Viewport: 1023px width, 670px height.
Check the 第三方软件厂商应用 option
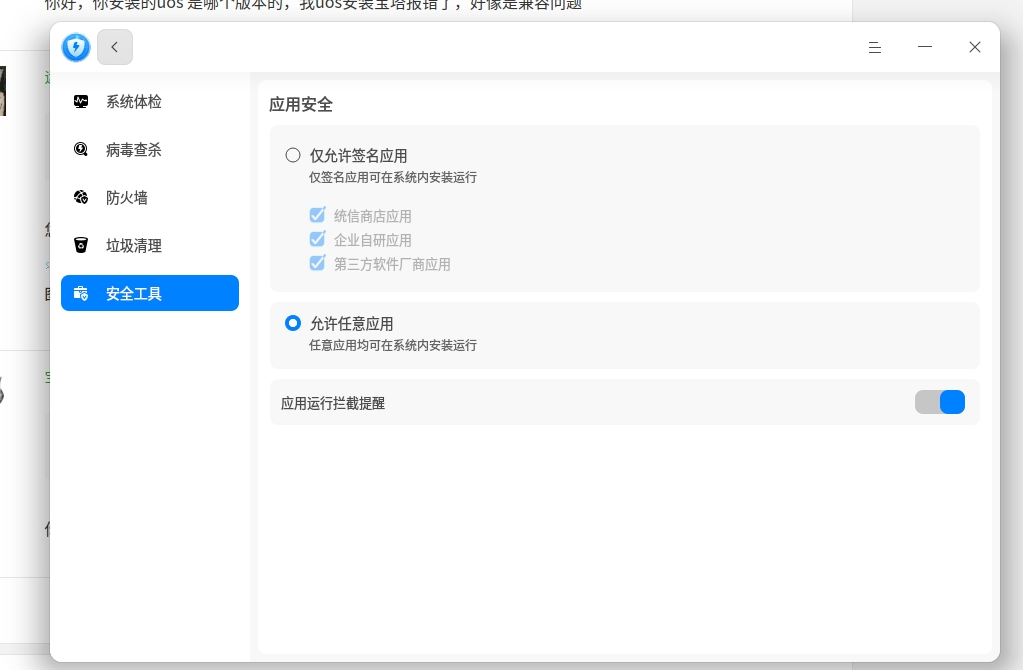tap(317, 263)
